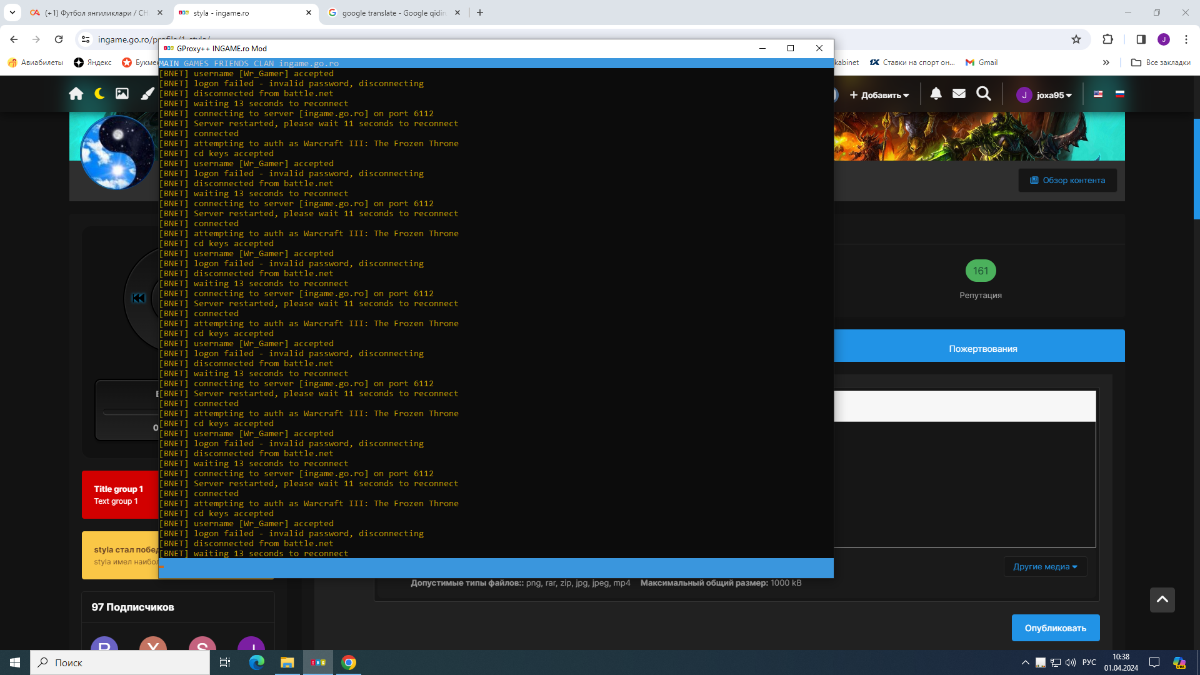This screenshot has width=1200, height=675.
Task: Open Microsoft Edge from the taskbar
Action: click(256, 662)
